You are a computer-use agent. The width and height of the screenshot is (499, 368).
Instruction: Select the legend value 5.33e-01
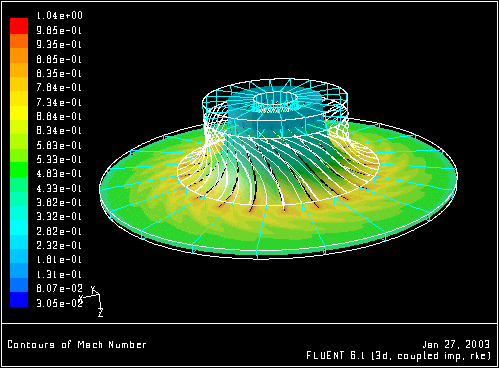click(59, 159)
